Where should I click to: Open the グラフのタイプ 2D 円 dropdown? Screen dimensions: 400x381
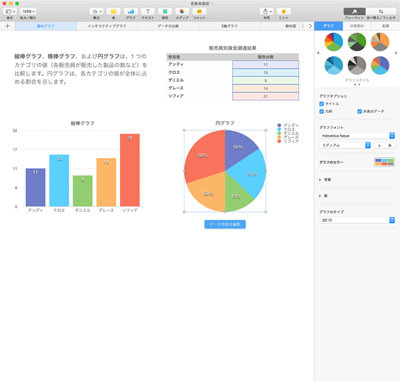357,220
